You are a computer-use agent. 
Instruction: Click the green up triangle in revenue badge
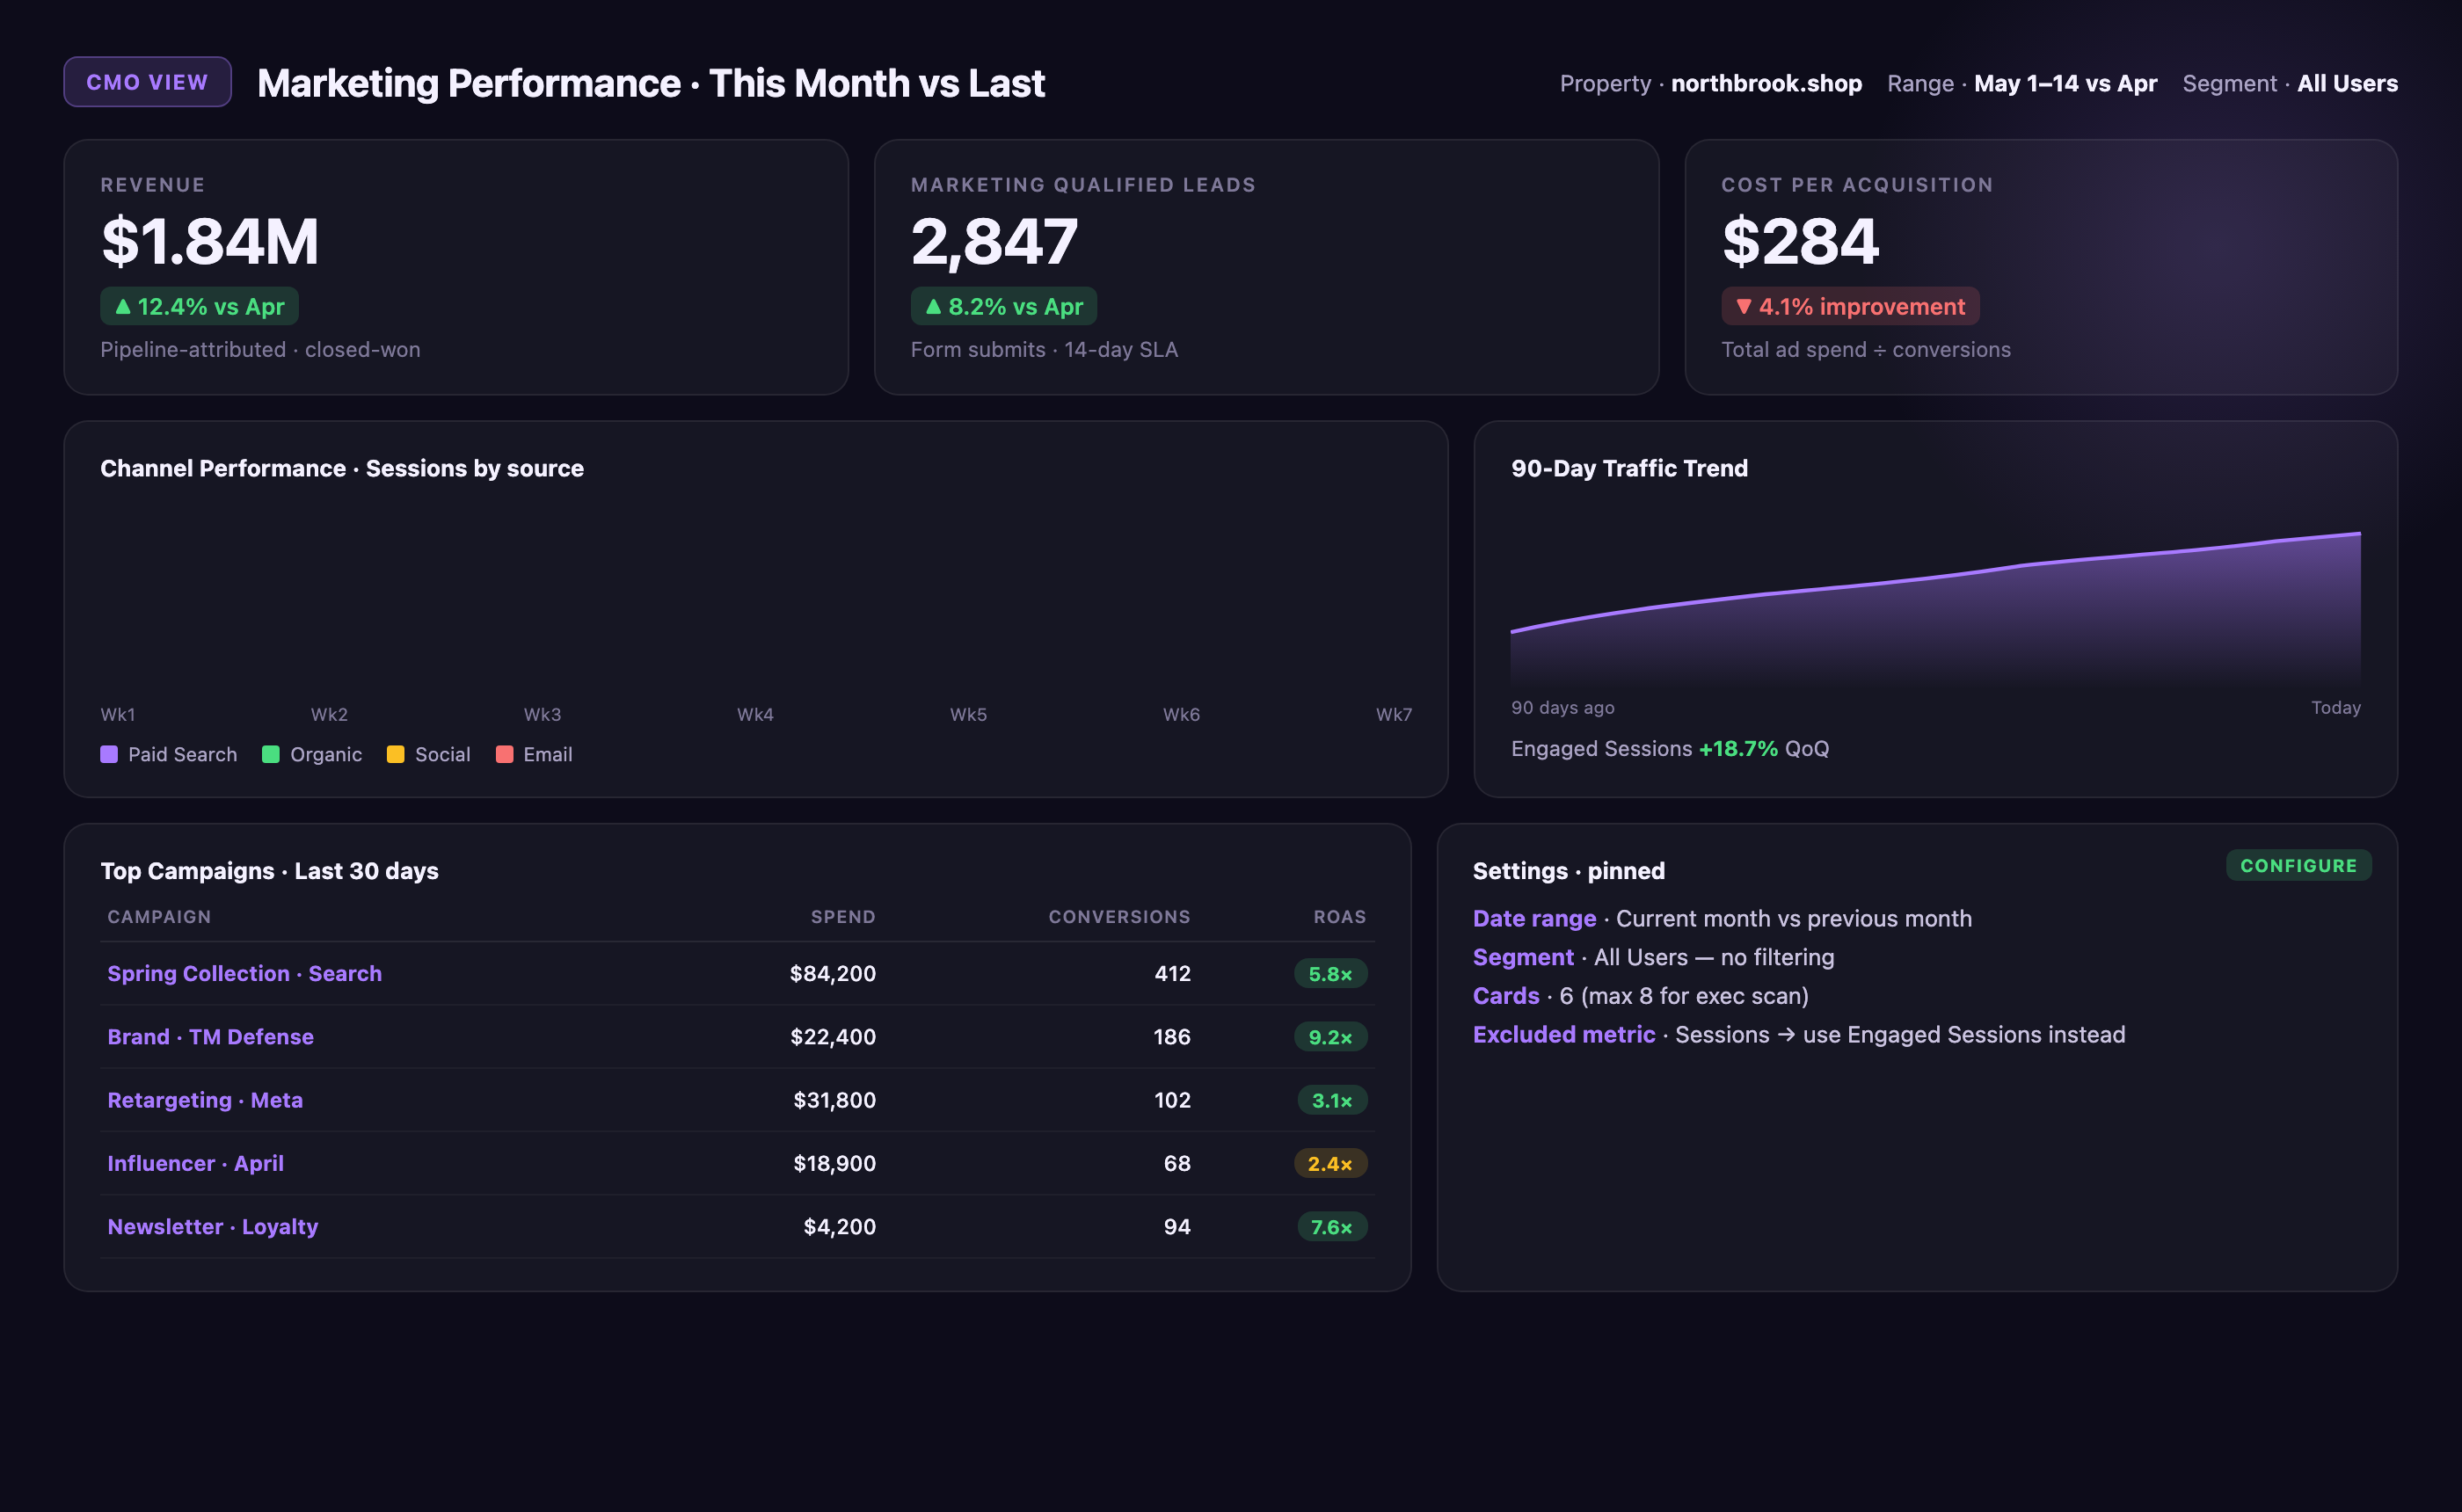[123, 306]
